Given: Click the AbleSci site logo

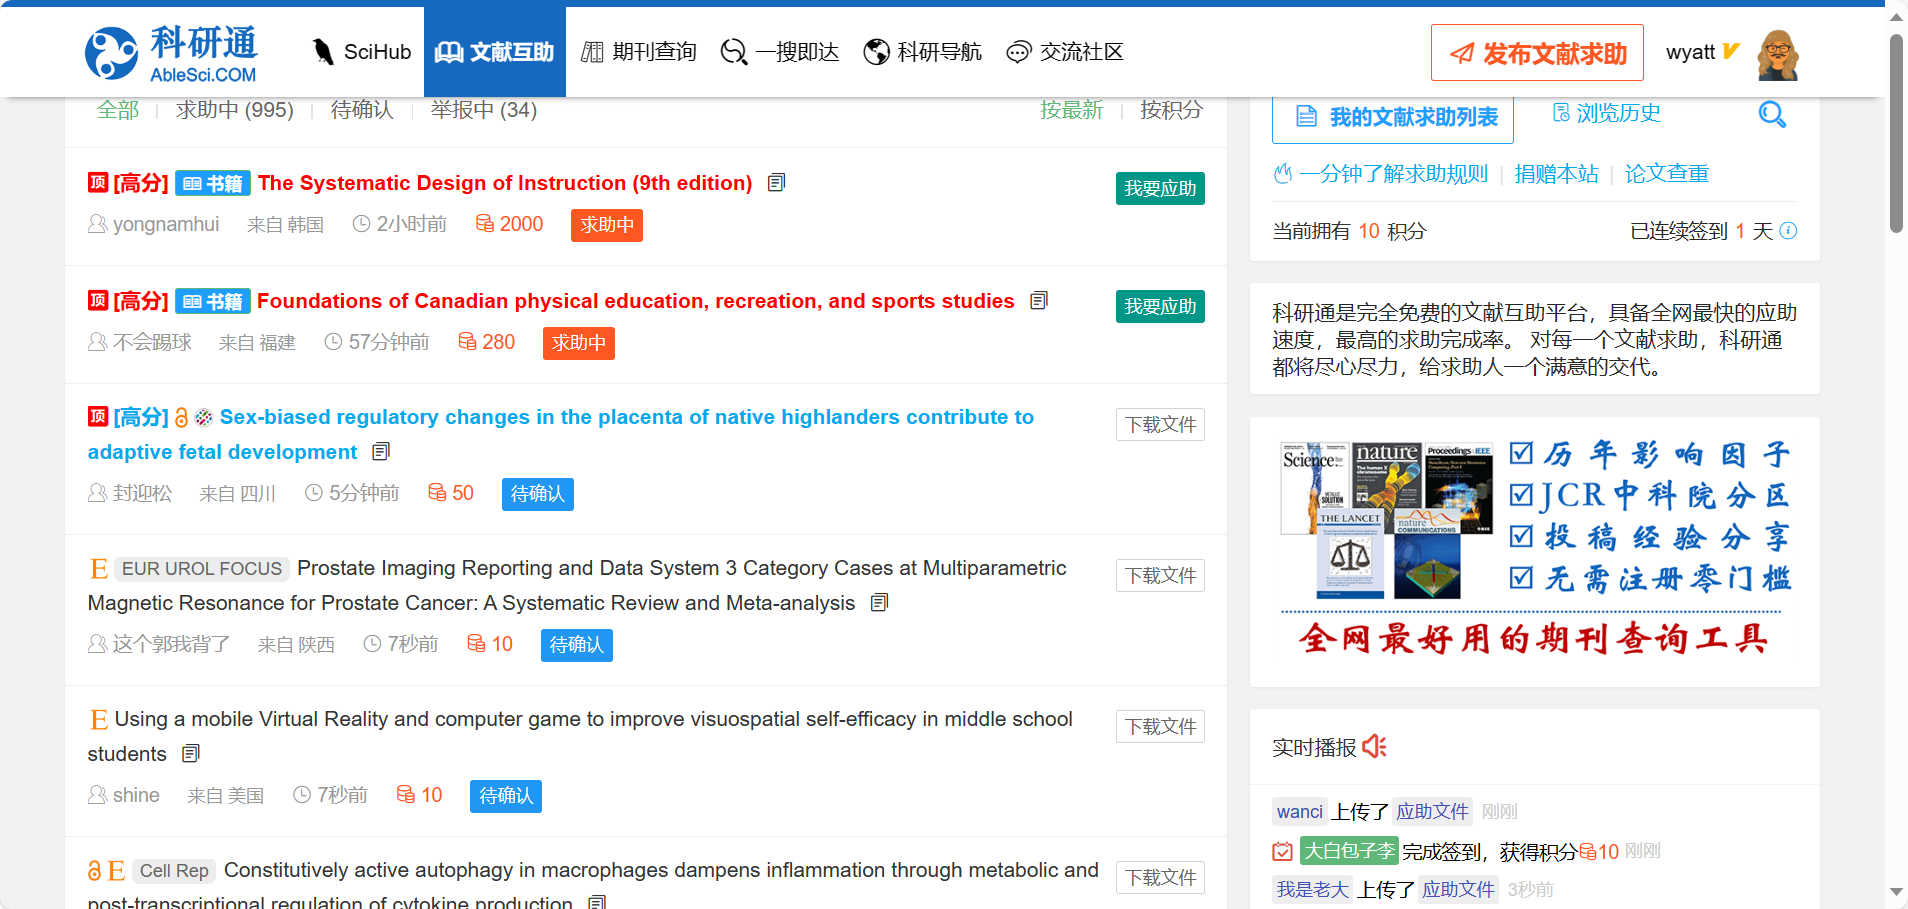Looking at the screenshot, I should 171,53.
